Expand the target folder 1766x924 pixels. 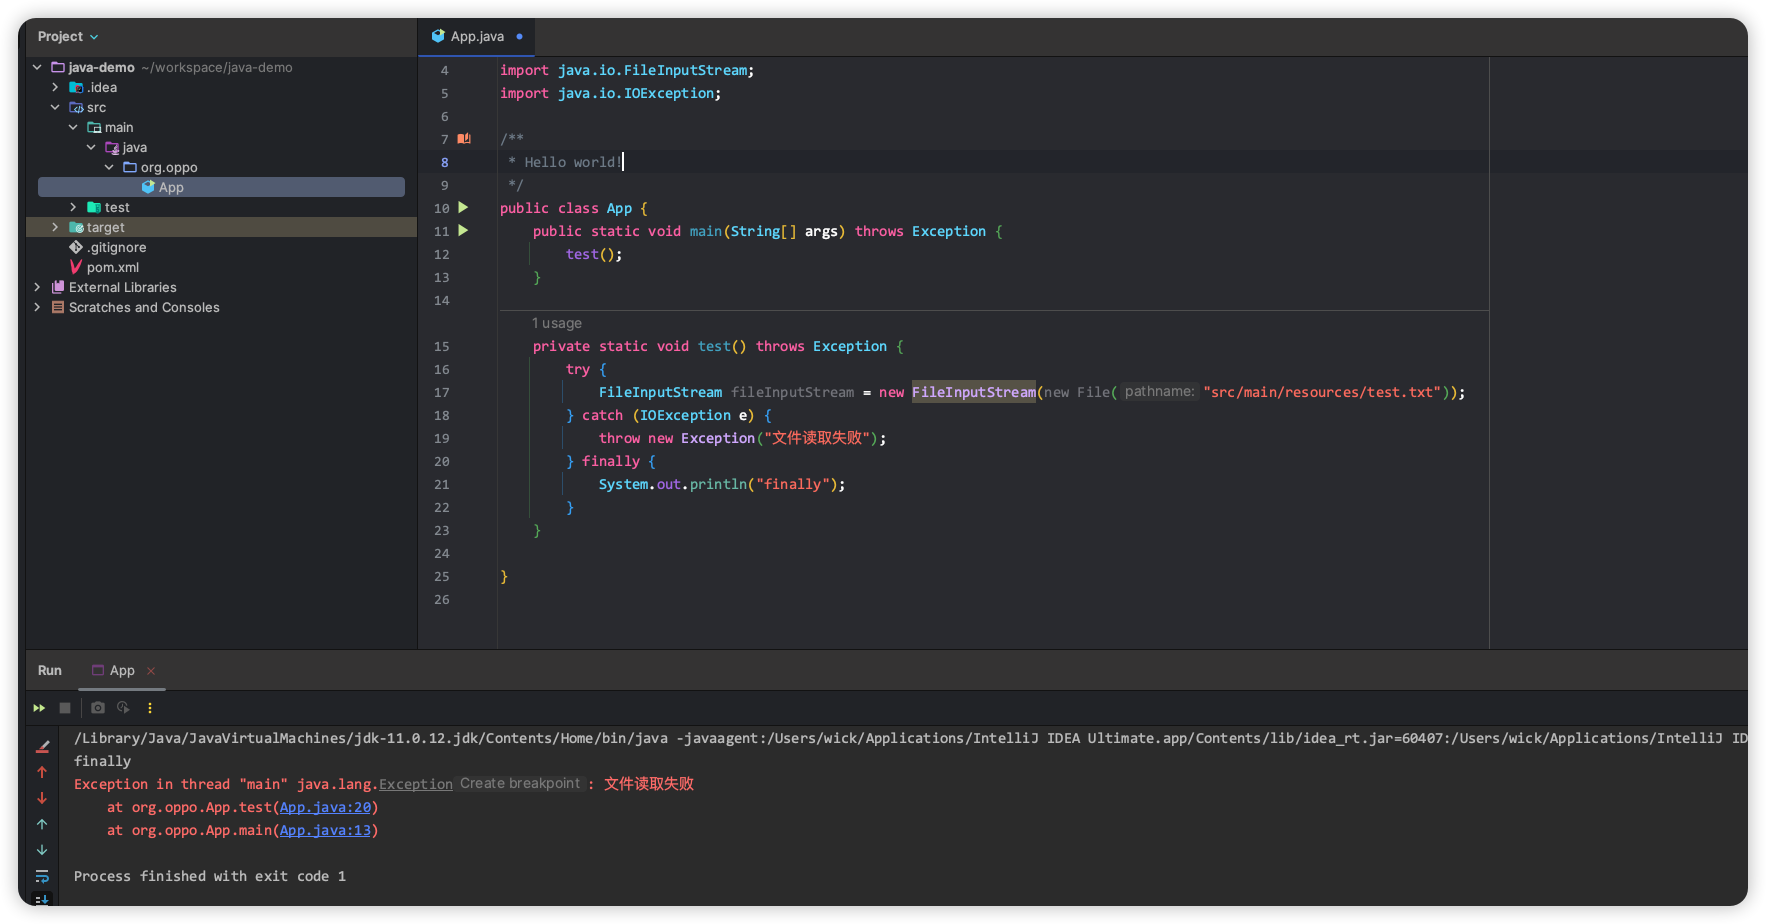pos(55,227)
